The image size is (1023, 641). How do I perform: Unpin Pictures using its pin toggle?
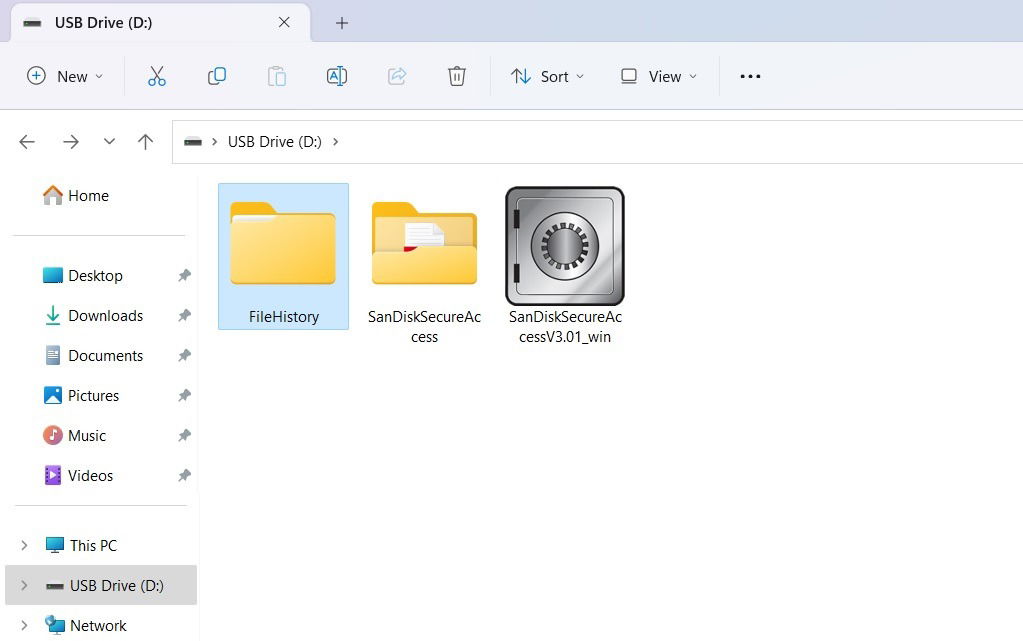184,395
